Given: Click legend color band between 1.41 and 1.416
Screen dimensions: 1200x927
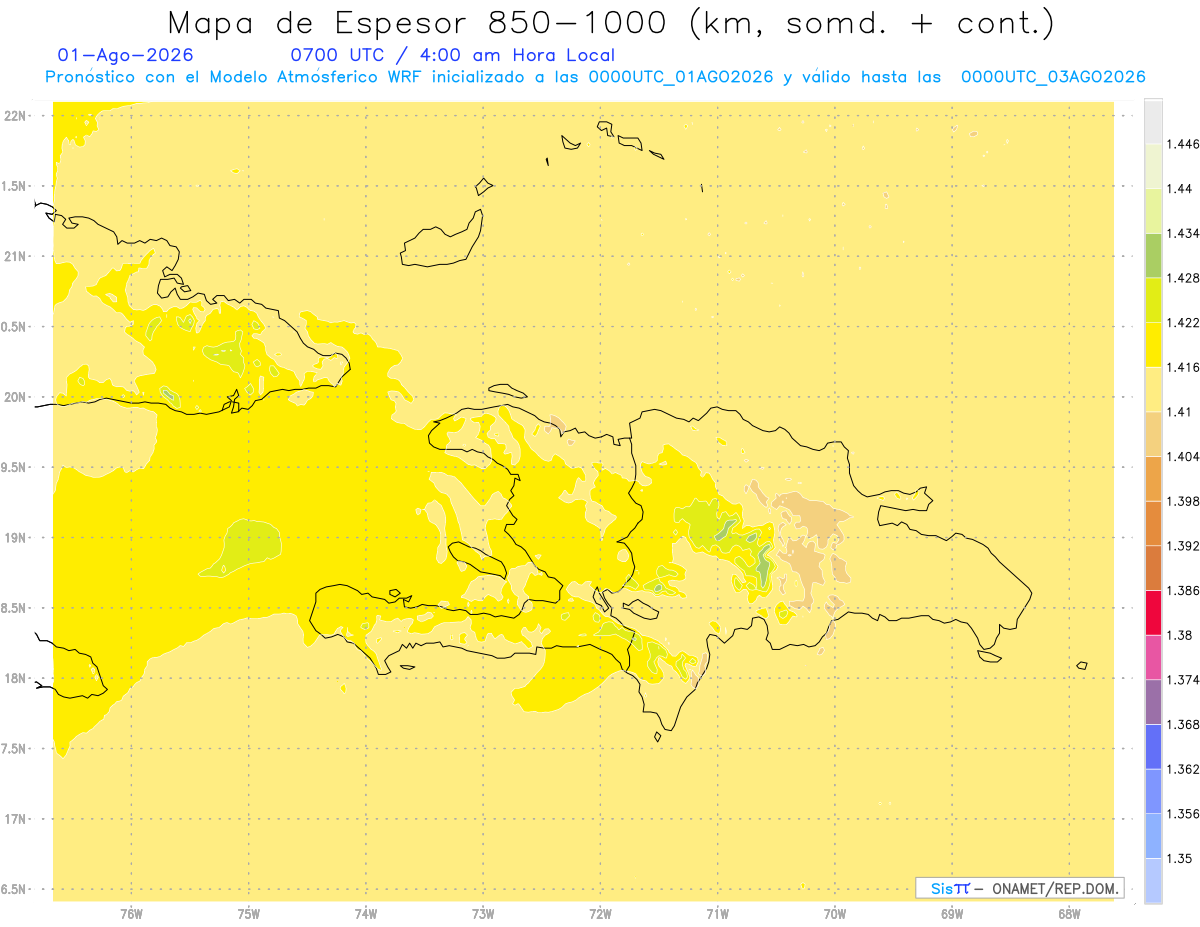Looking at the screenshot, I should click(x=1153, y=389).
